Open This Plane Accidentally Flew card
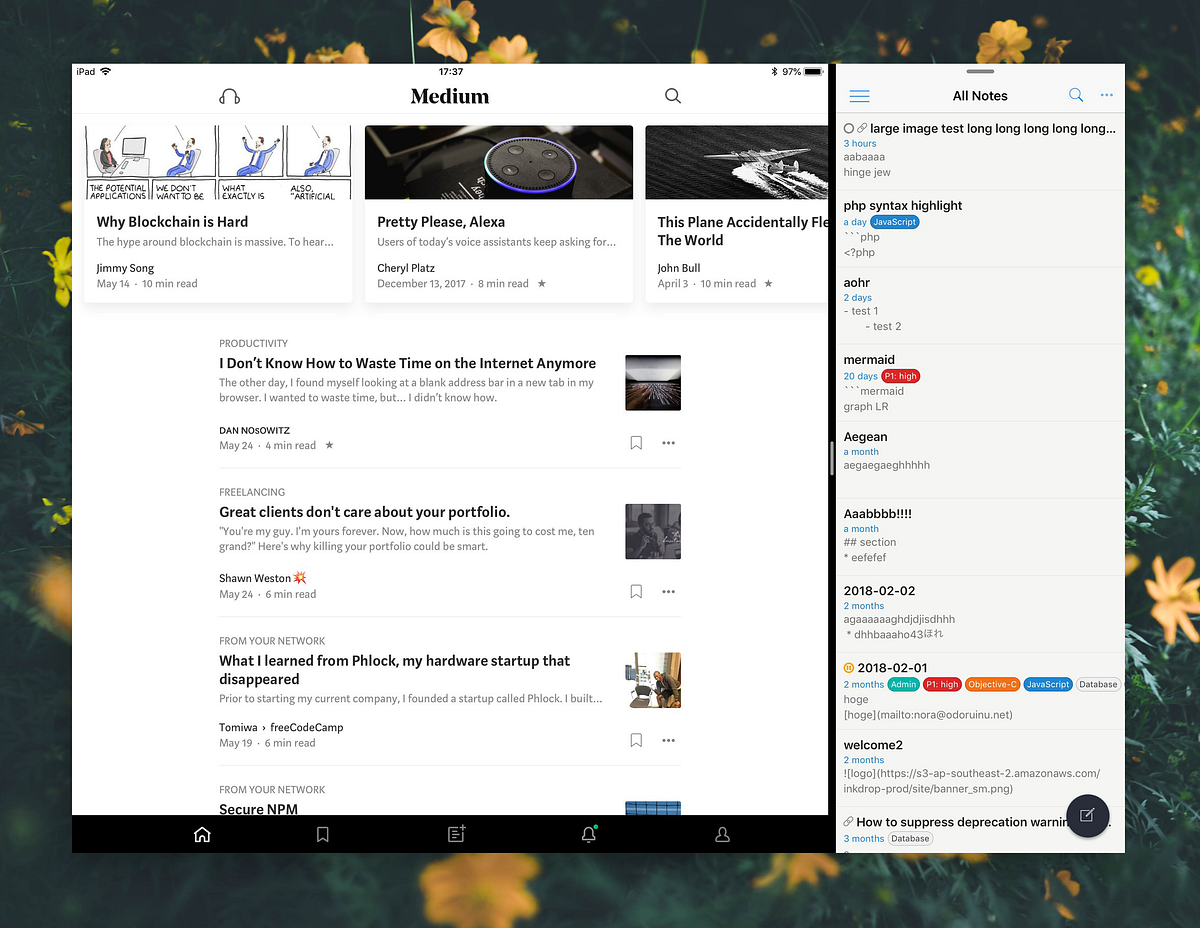1200x928 pixels. point(737,213)
